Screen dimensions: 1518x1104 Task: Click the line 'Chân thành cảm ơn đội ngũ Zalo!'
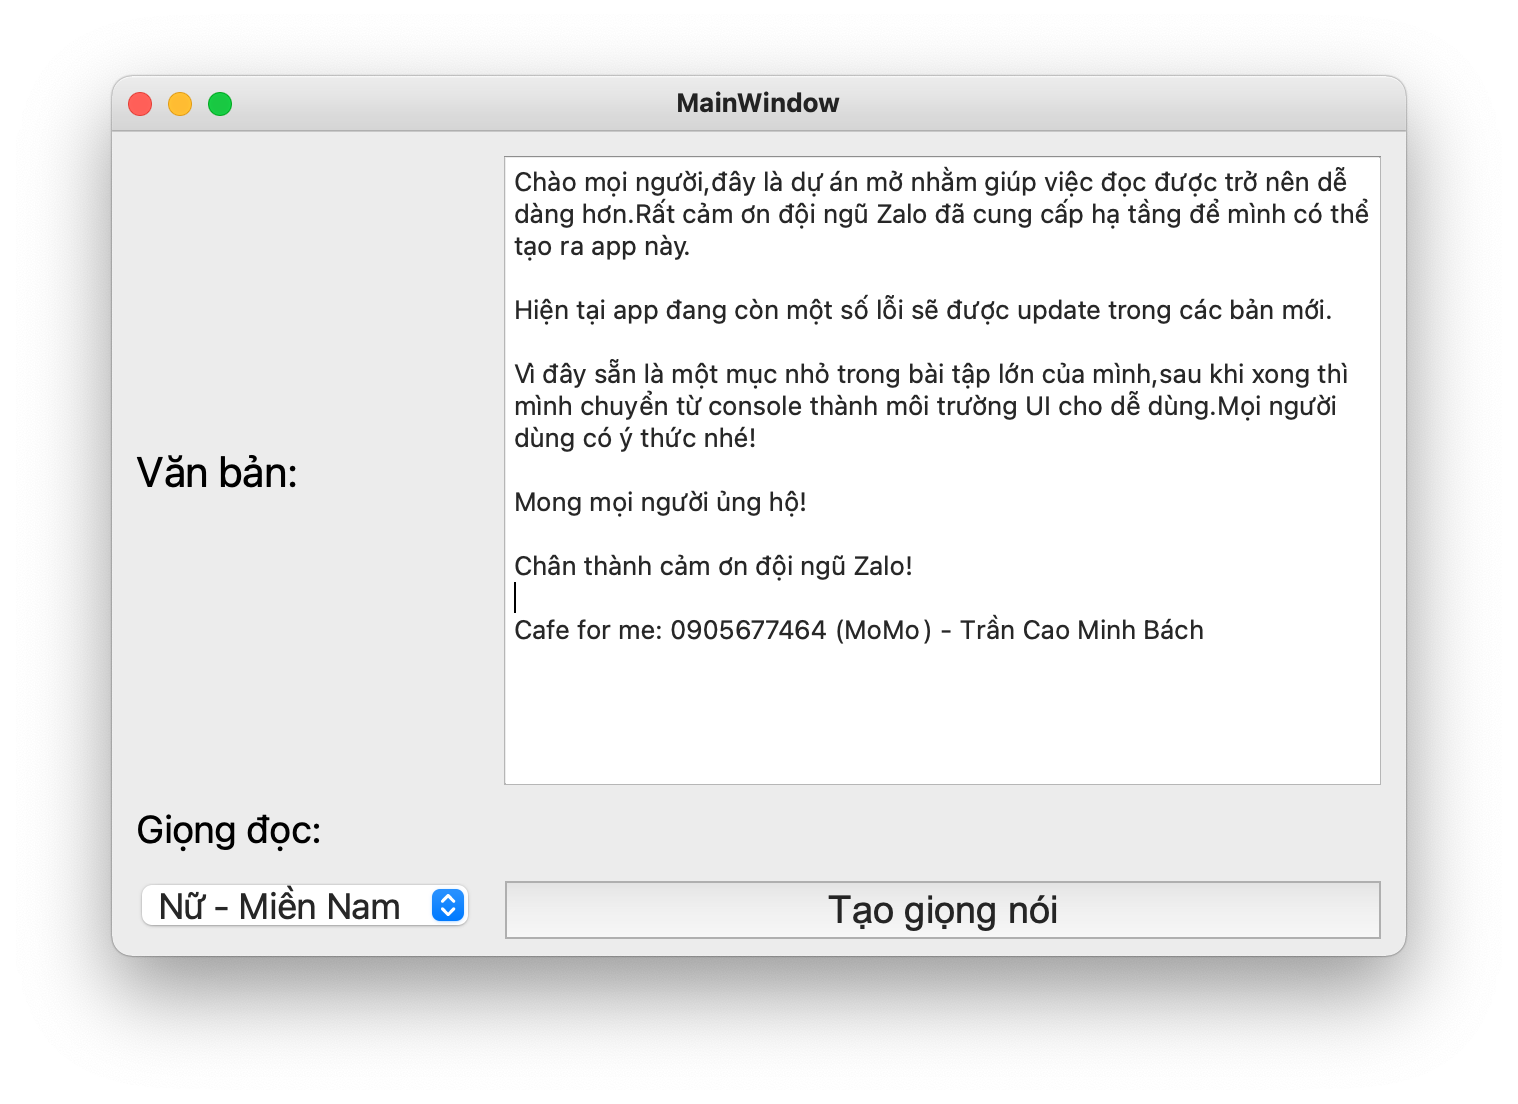(713, 566)
